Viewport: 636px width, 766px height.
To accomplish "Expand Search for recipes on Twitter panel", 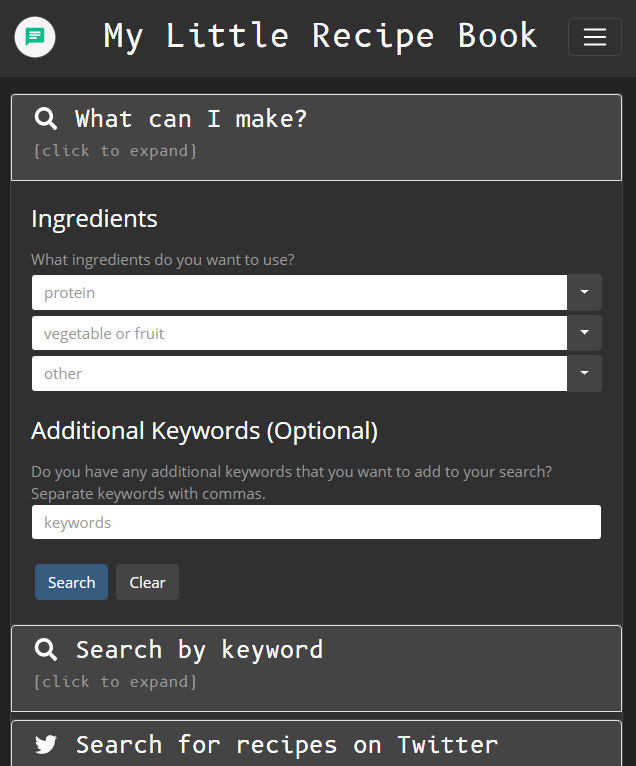I will (317, 744).
